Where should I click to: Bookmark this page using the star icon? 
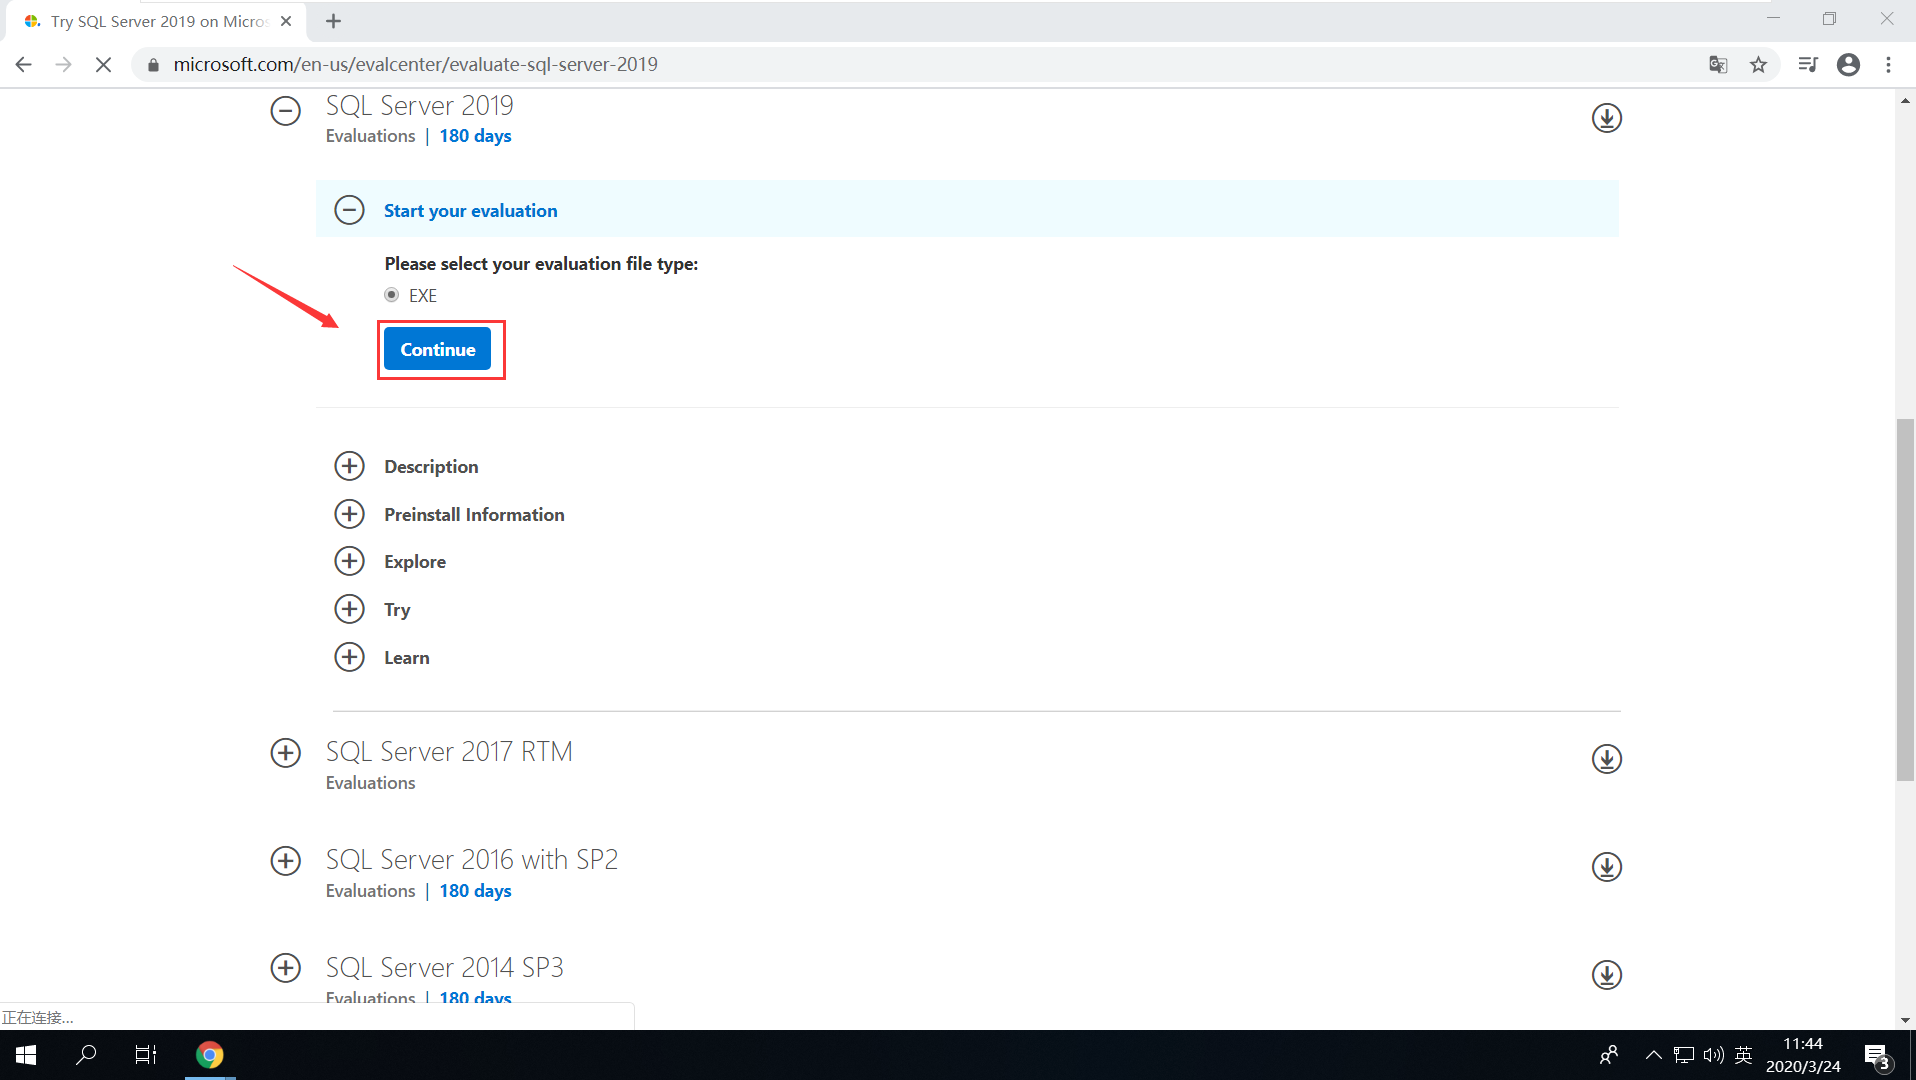coord(1758,64)
